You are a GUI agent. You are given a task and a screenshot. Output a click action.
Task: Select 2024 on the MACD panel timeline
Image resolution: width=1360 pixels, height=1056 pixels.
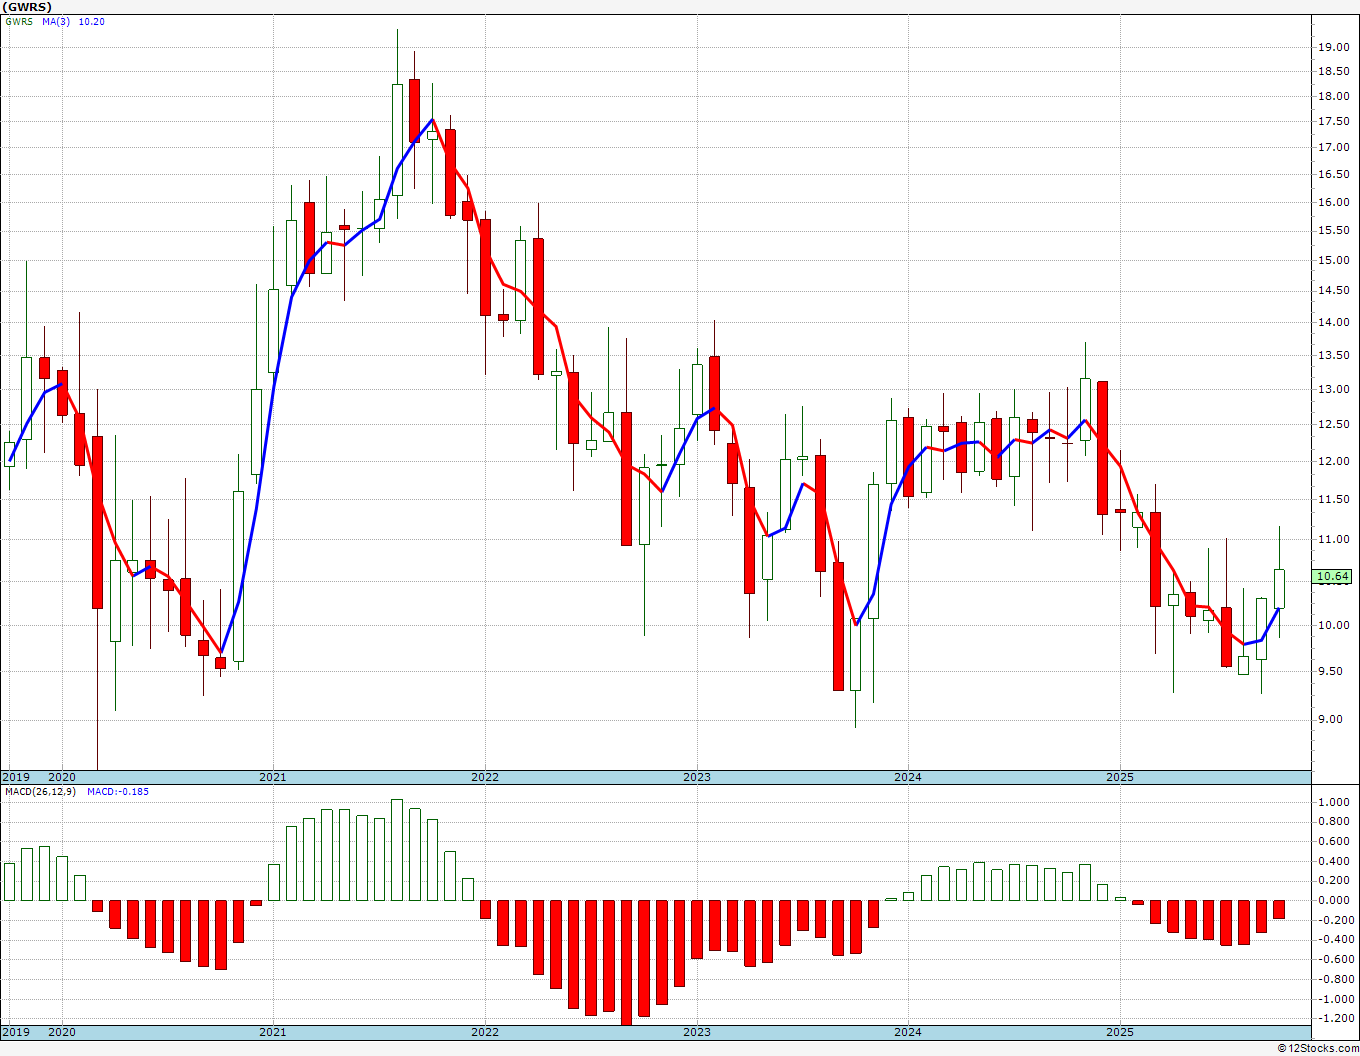pos(908,1032)
